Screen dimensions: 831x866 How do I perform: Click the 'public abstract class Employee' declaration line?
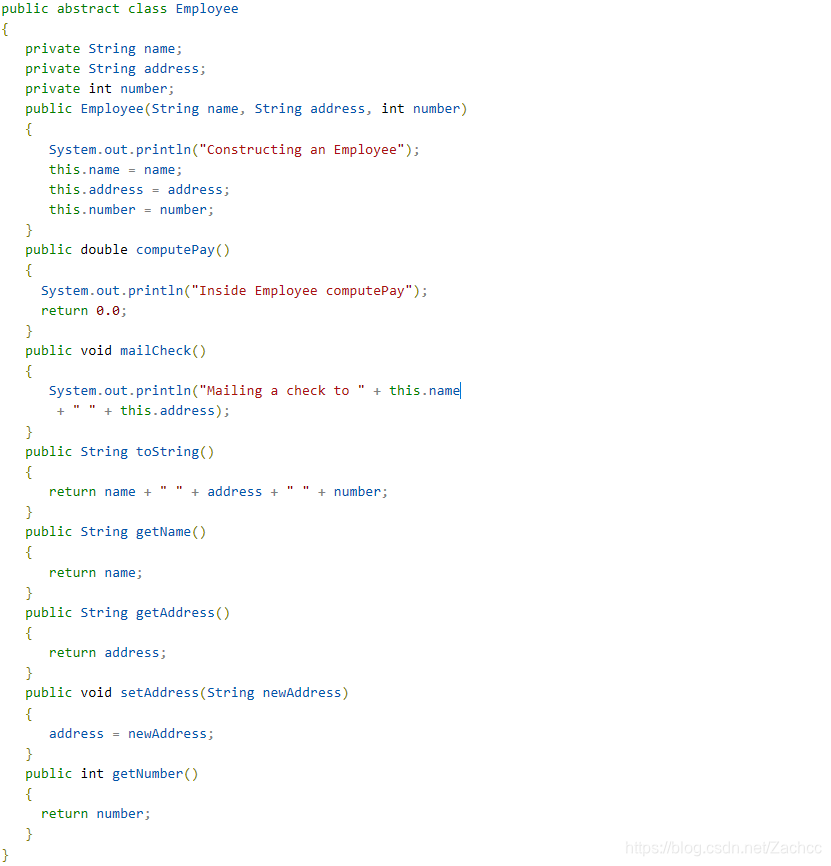120,9
